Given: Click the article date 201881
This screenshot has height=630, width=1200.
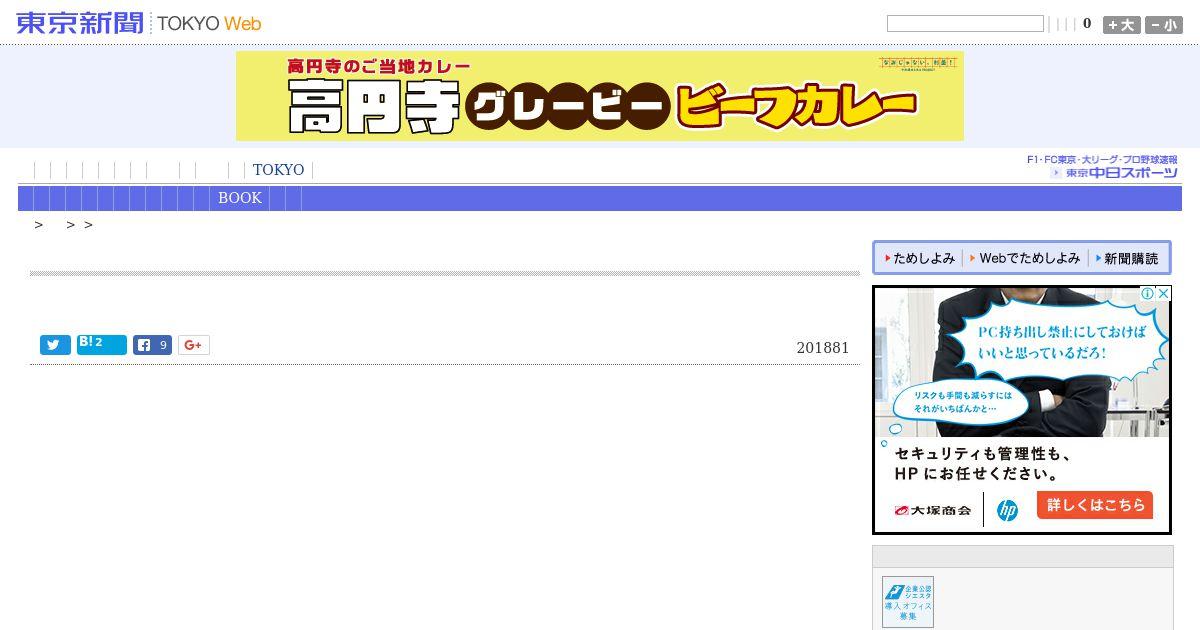Looking at the screenshot, I should pos(823,348).
